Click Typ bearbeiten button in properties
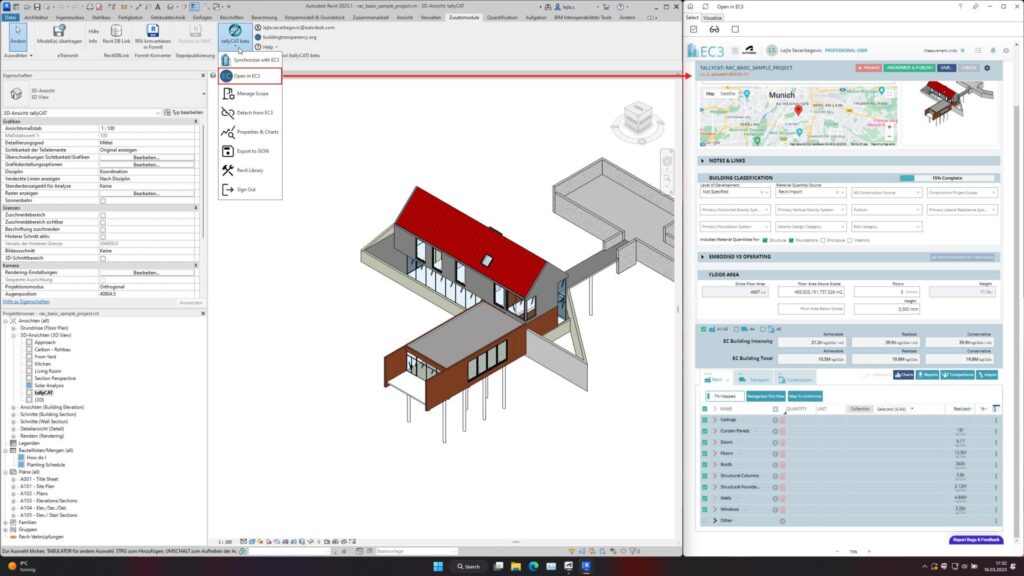 (184, 112)
